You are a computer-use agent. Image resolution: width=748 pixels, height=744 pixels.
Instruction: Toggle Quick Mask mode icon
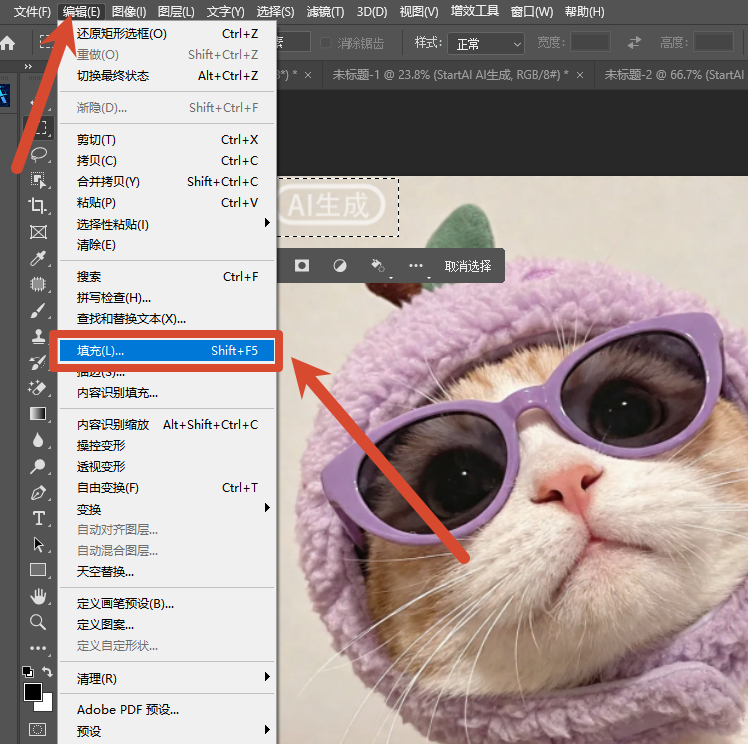(x=37, y=729)
